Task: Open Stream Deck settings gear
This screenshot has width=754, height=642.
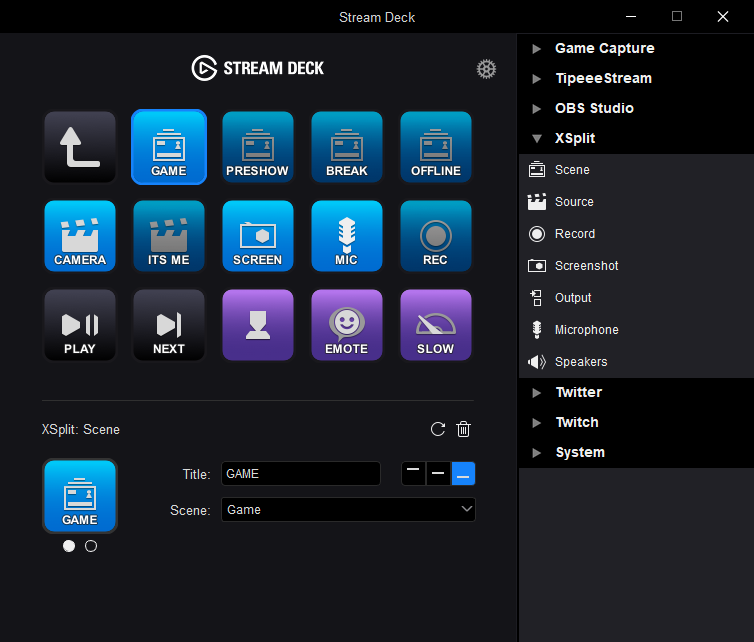Action: coord(486,69)
